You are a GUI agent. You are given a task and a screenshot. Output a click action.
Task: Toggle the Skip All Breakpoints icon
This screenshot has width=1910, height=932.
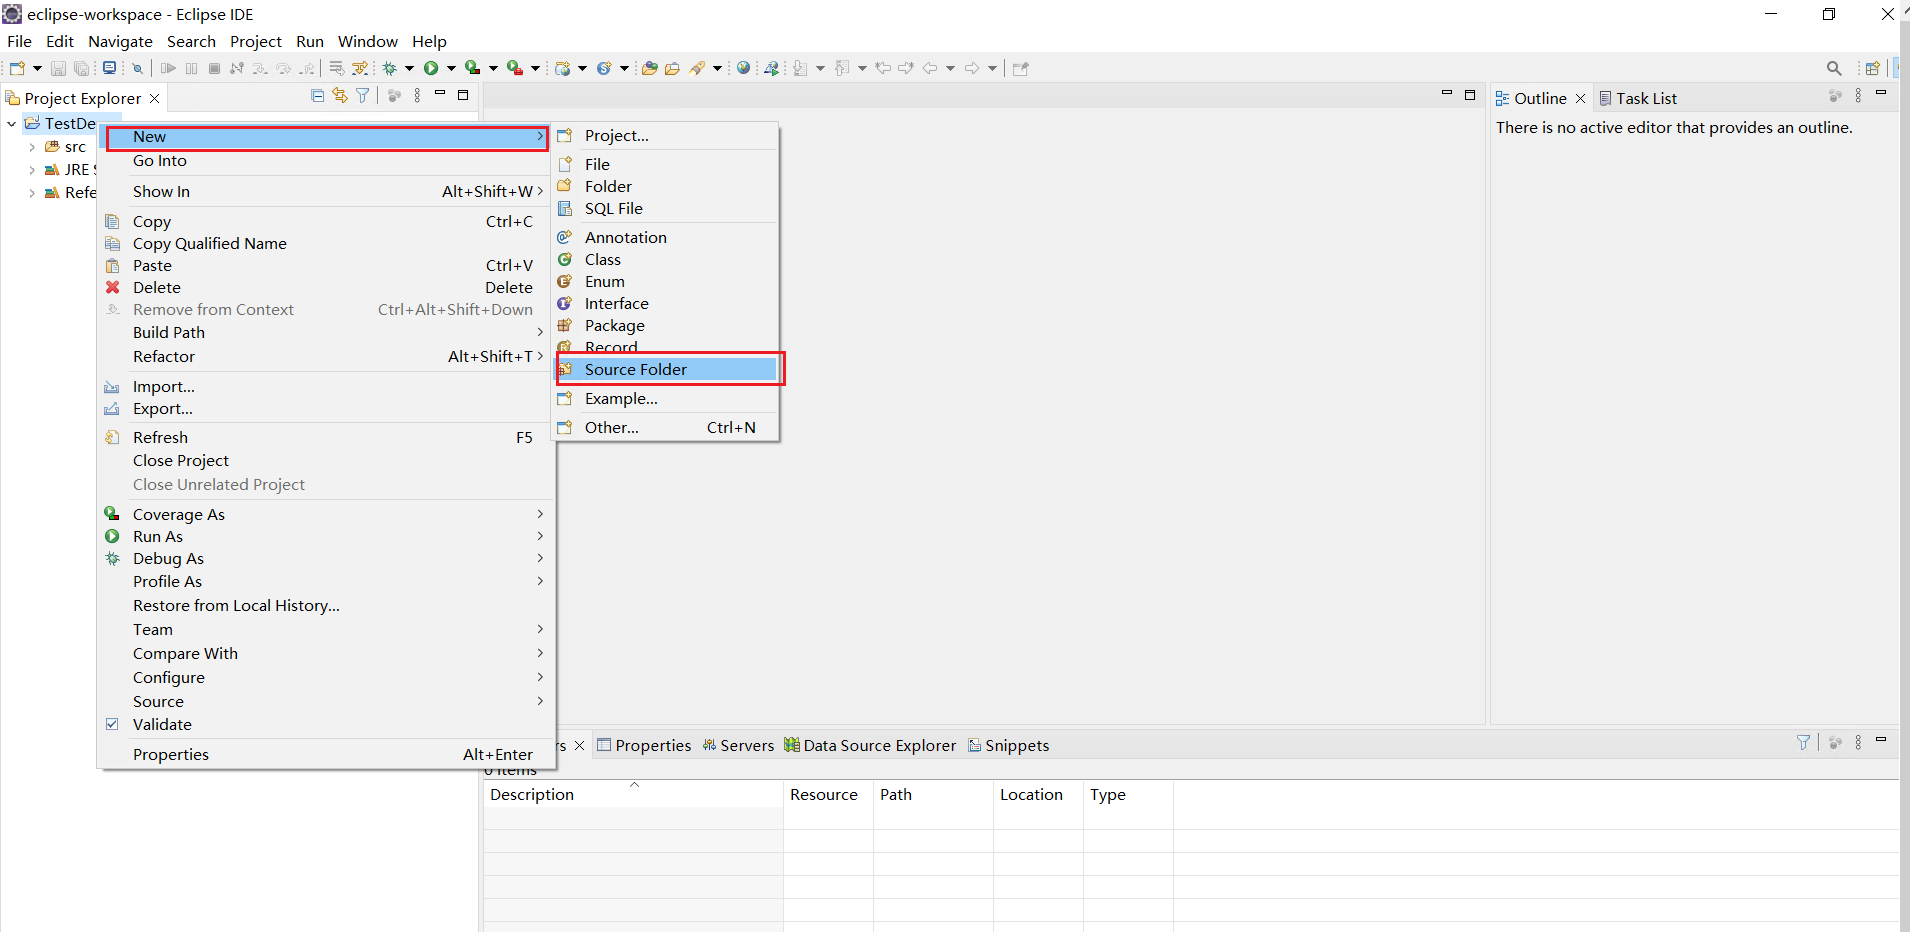pos(137,67)
